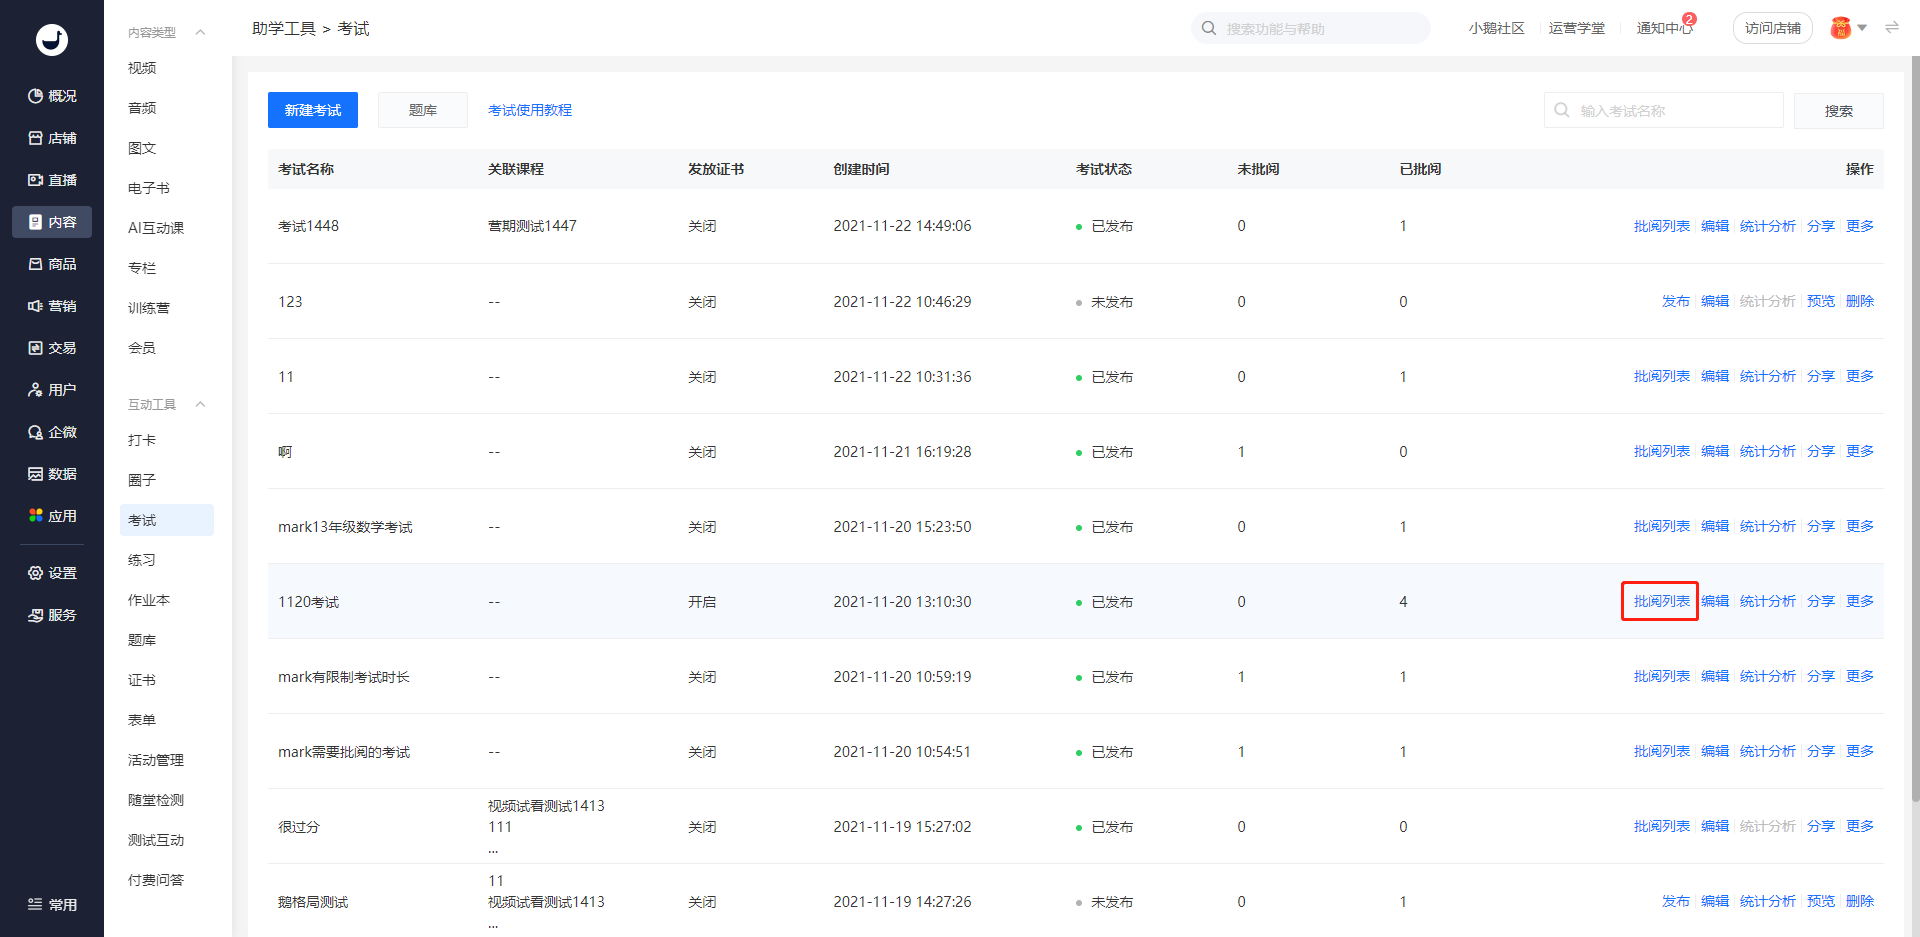Open 用户 in the left navigation

(x=52, y=390)
